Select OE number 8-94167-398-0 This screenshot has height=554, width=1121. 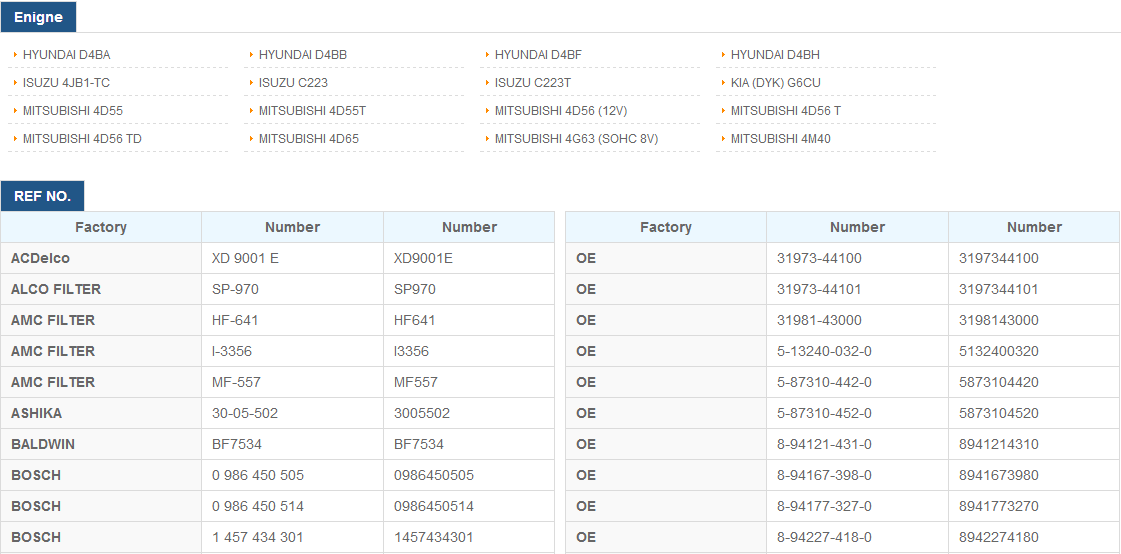[x=824, y=475]
